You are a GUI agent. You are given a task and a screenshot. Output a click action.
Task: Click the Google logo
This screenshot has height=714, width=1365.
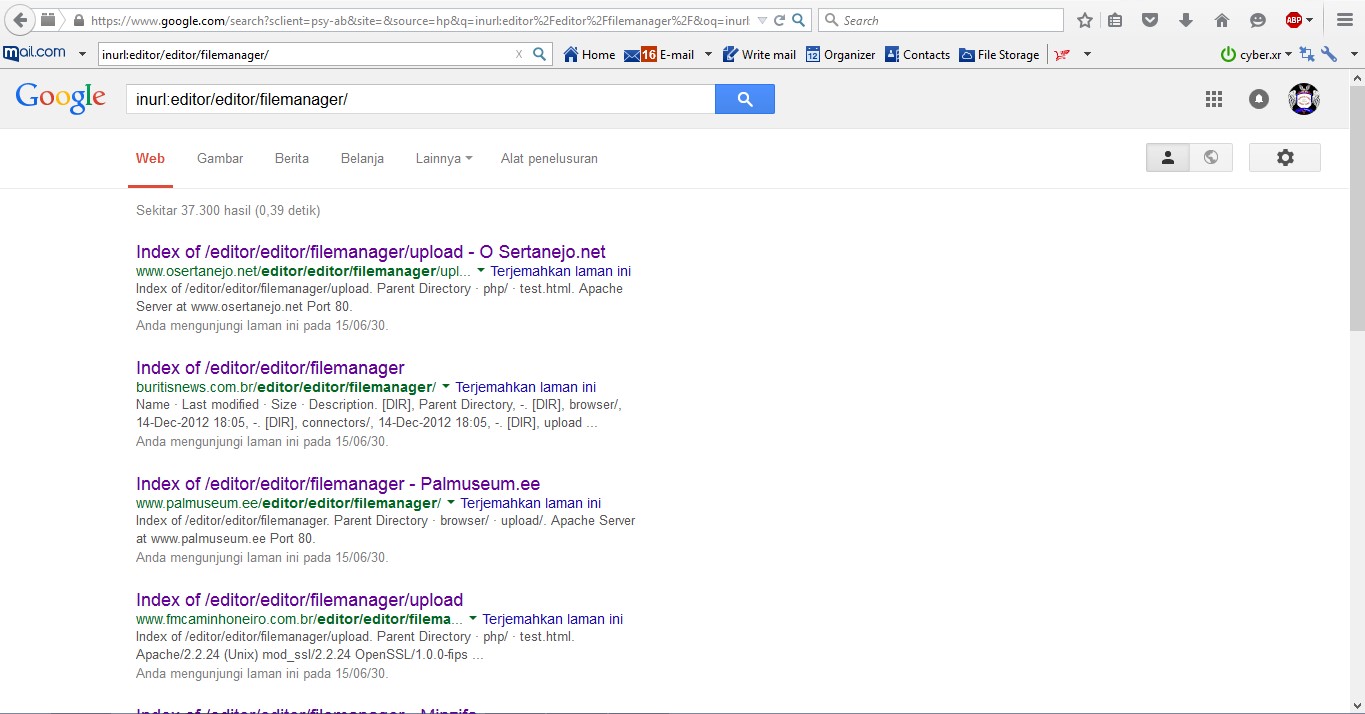click(x=61, y=97)
